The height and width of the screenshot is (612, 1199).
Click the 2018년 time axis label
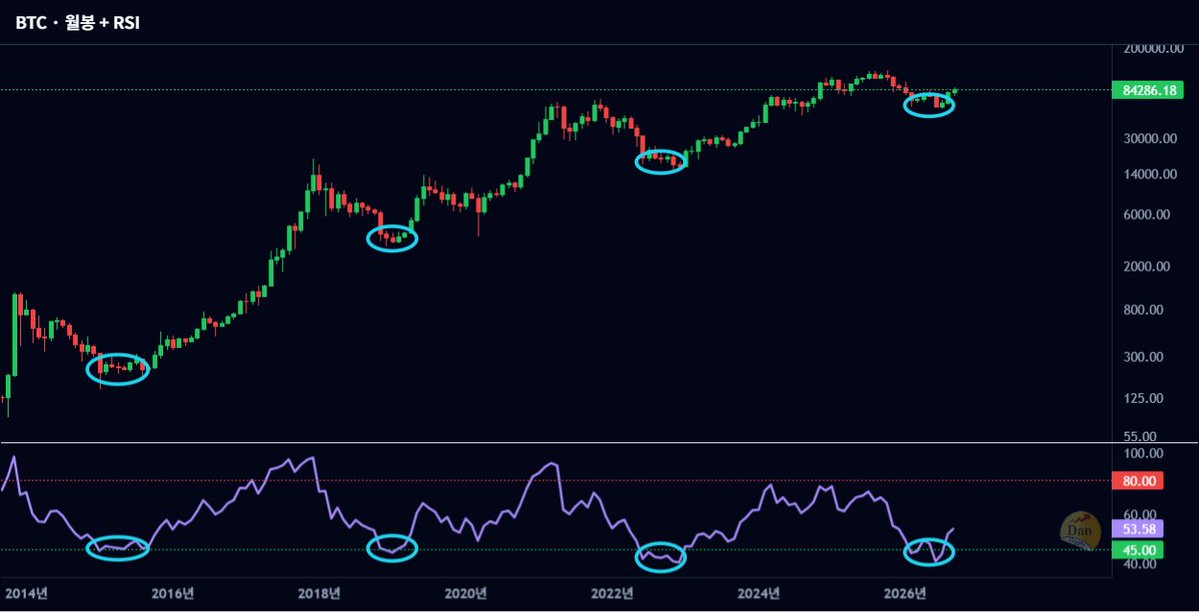pyautogui.click(x=319, y=593)
